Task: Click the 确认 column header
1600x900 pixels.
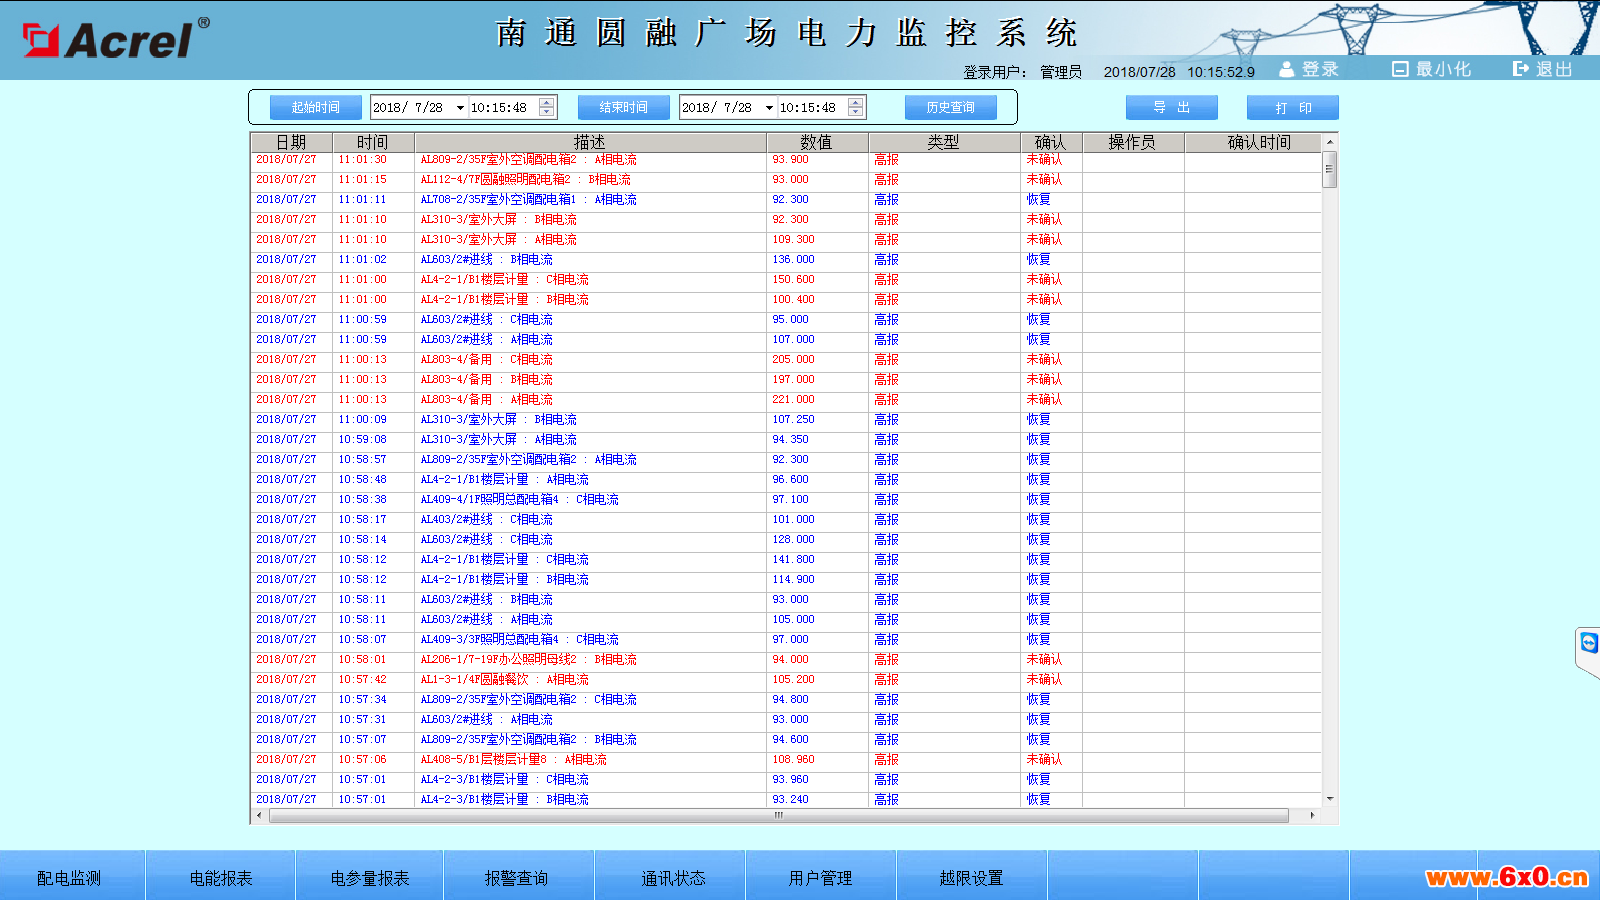Action: point(1050,142)
